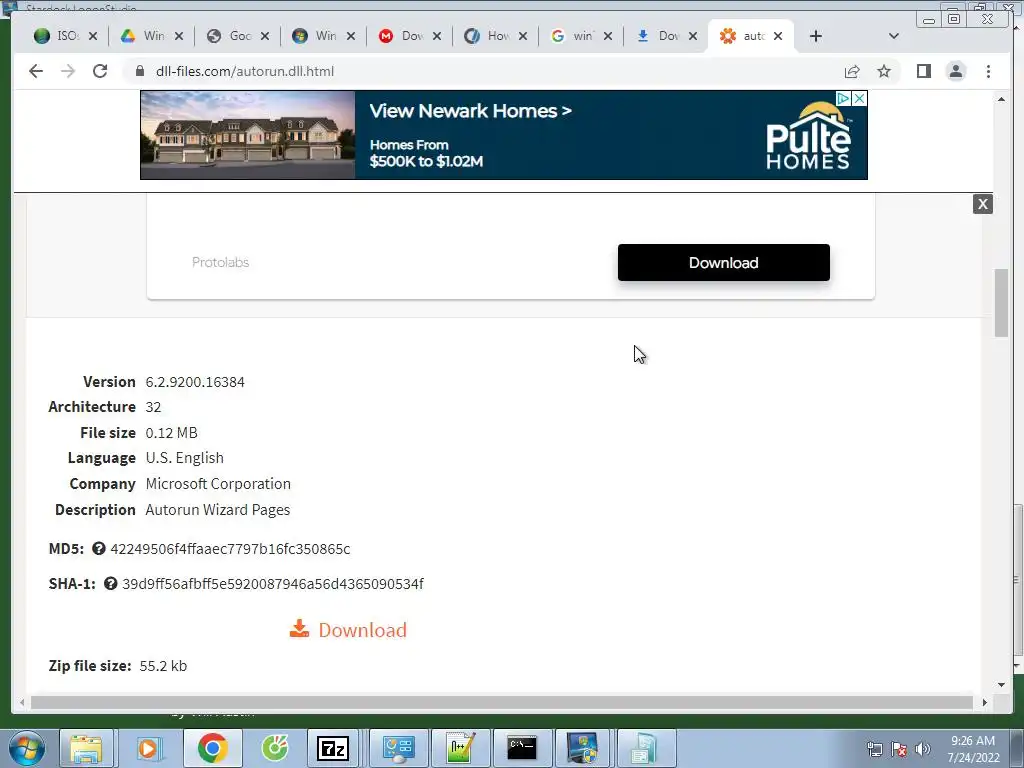Click the orange Download link

coord(362,630)
